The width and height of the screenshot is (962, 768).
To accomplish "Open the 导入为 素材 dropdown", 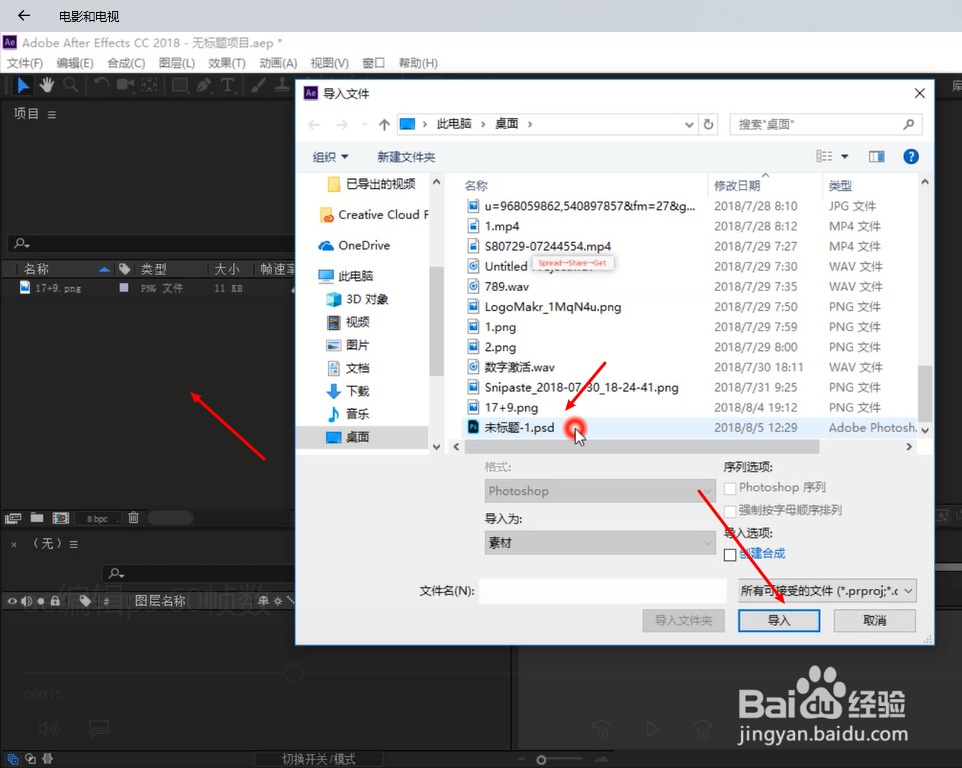I will point(600,543).
